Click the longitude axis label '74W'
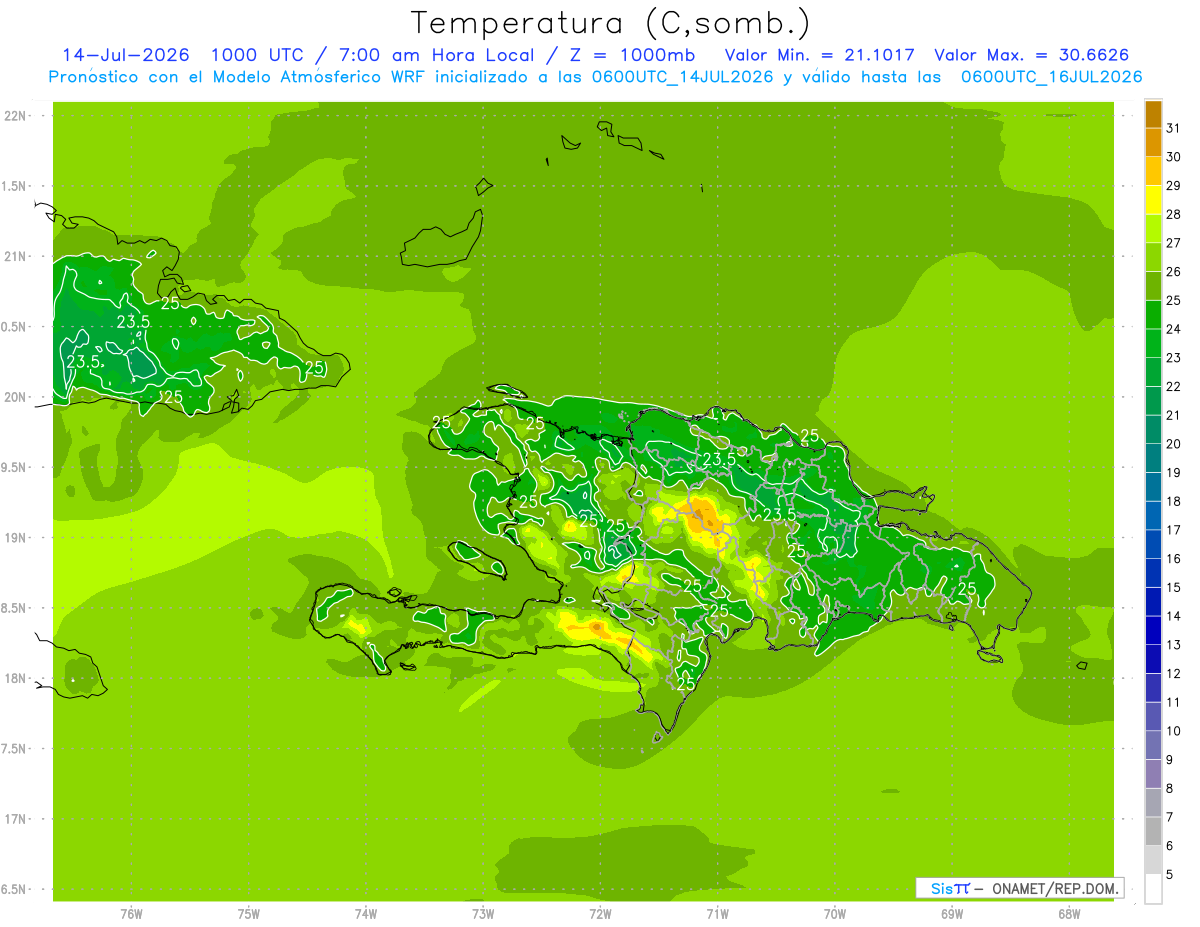This screenshot has width=1200, height=927. tap(366, 913)
